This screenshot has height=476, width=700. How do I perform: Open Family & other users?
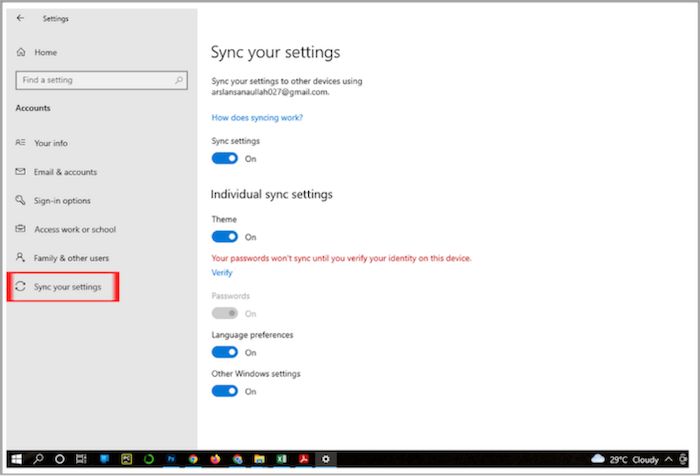click(70, 258)
